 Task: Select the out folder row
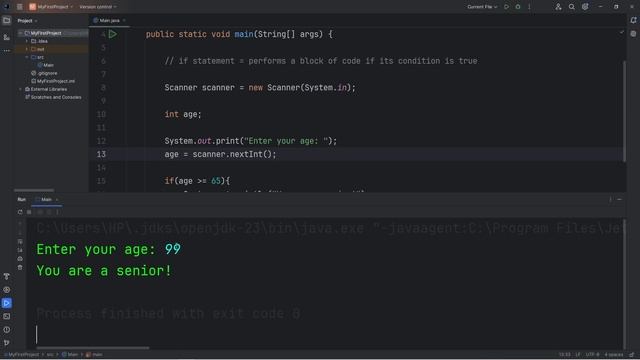(51, 49)
